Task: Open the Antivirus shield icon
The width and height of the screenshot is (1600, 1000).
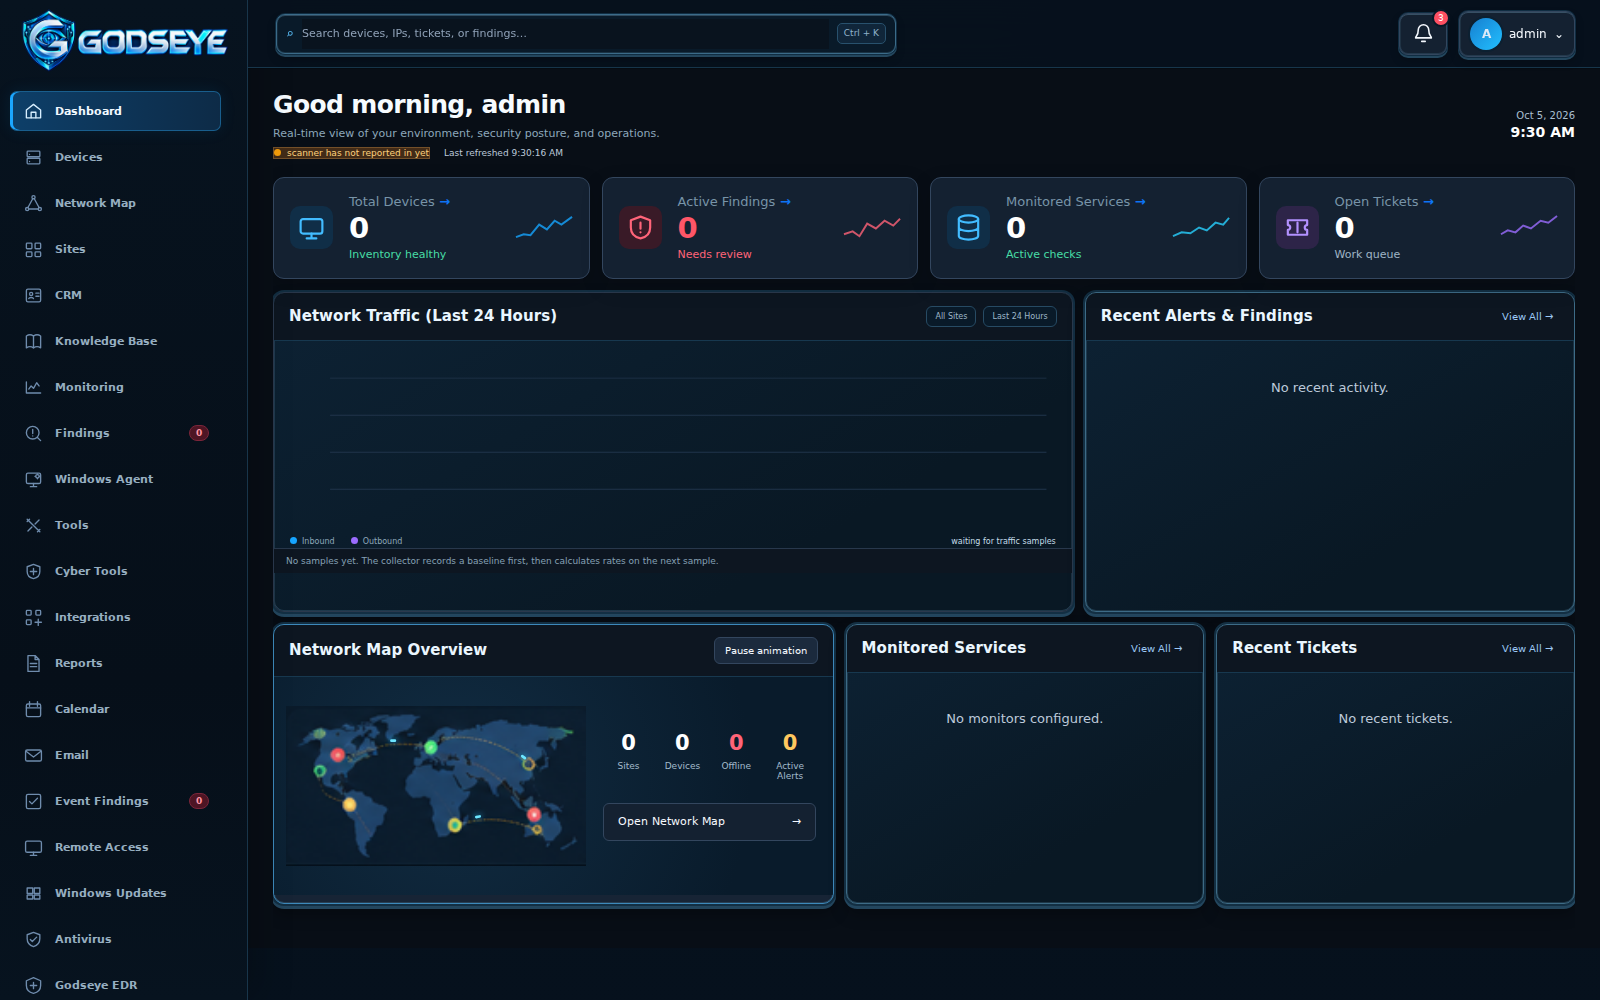Action: (33, 939)
